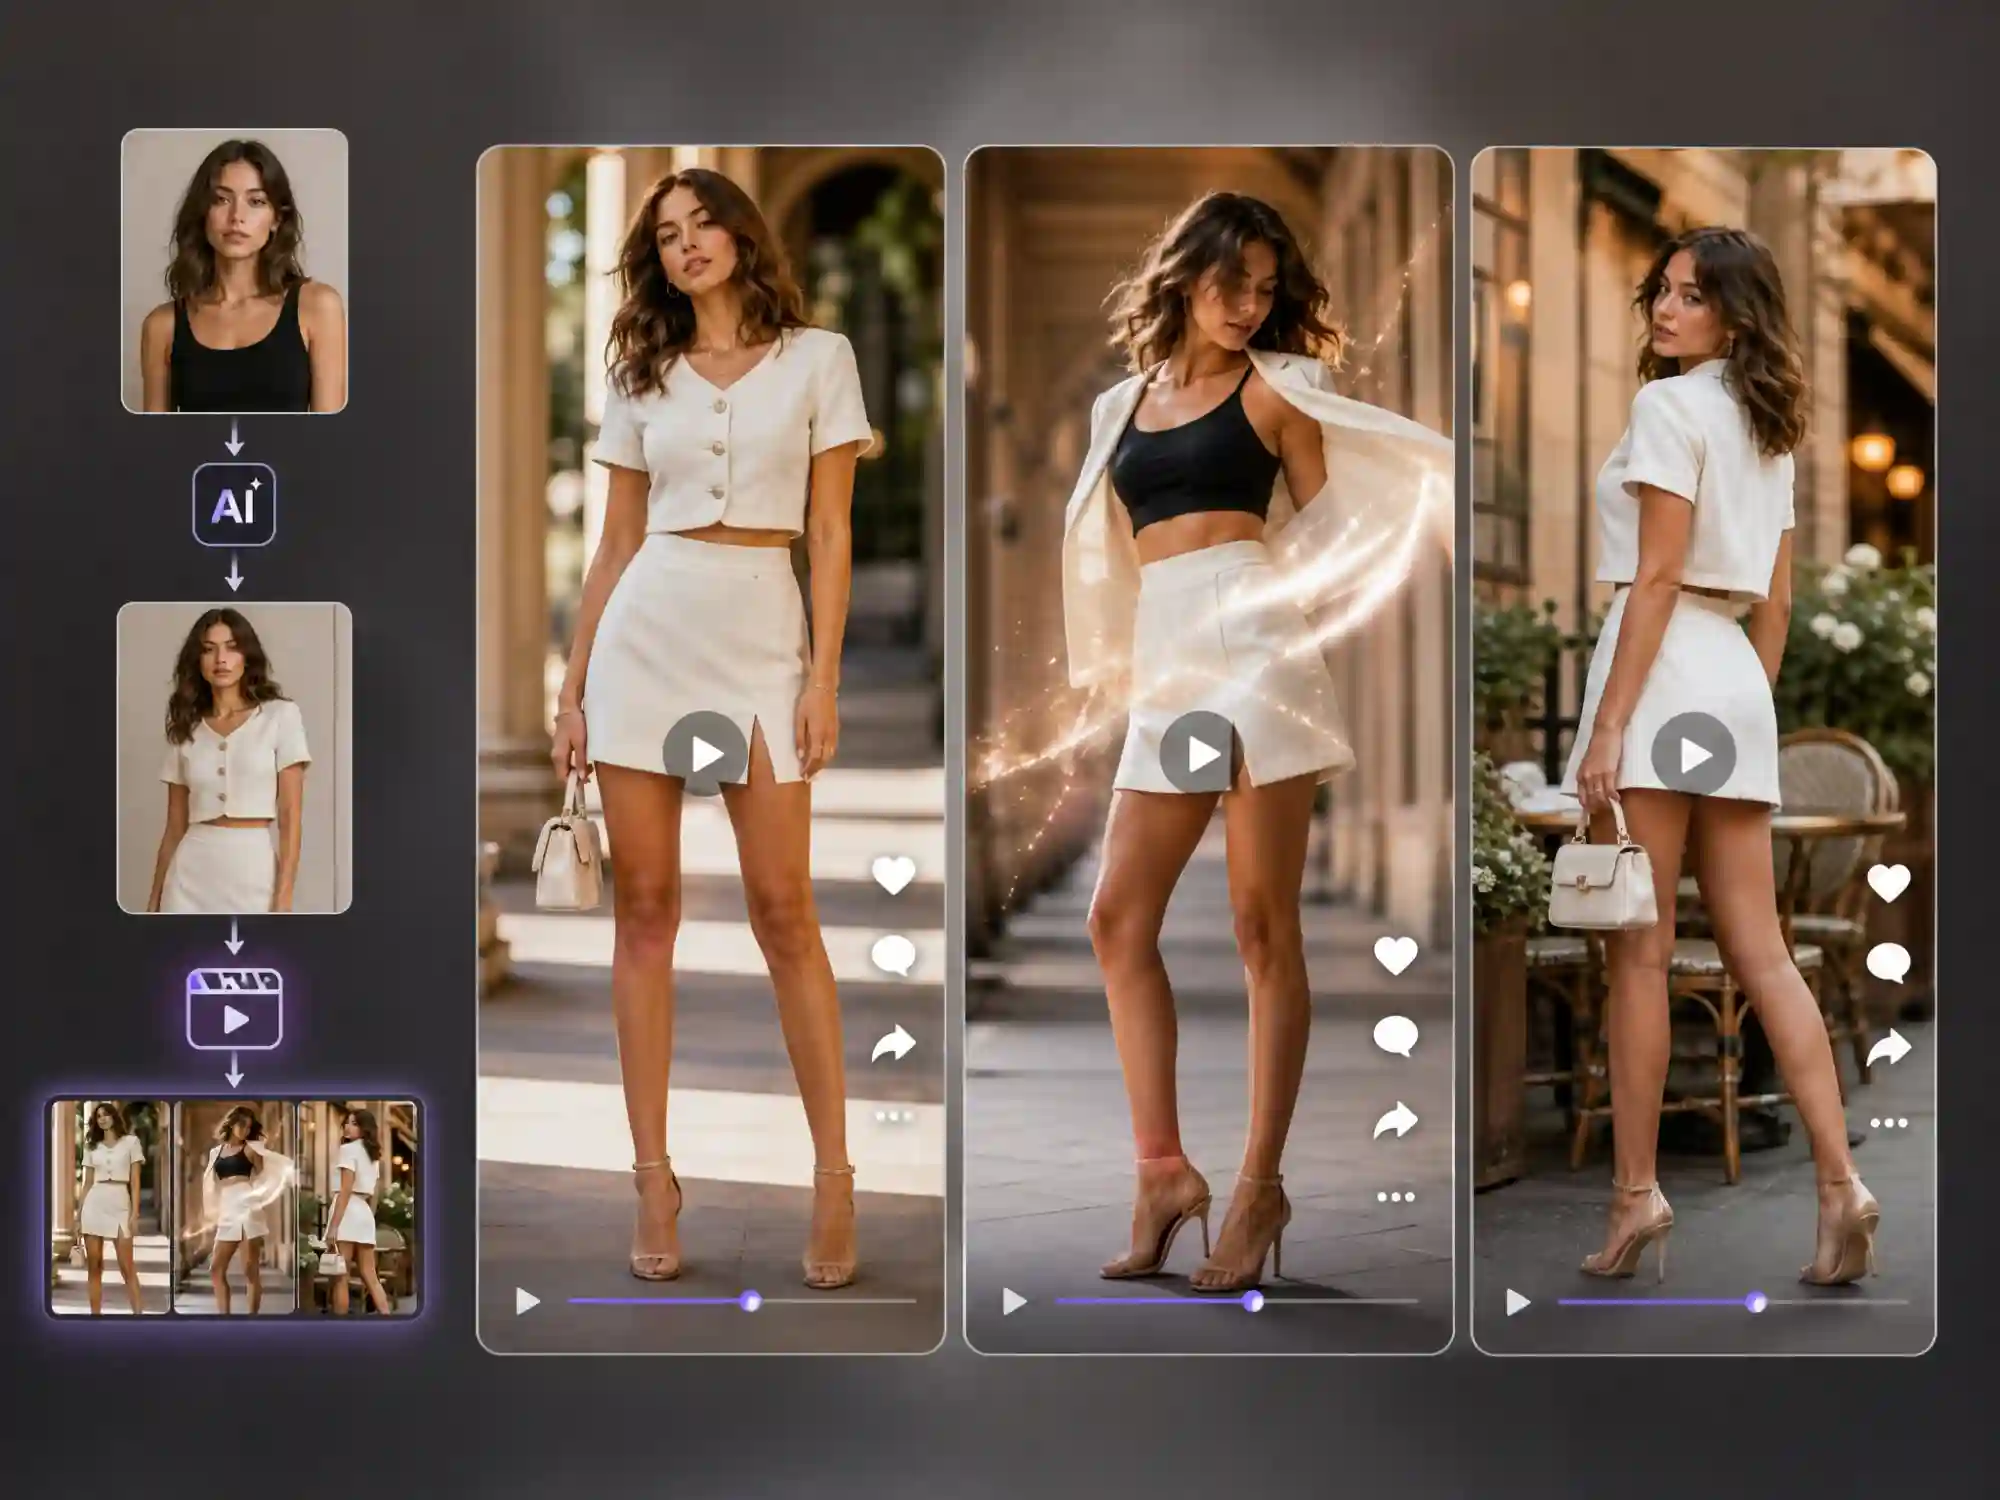Click the purple video clapperboard icon
This screenshot has height=1500, width=2000.
coord(235,1009)
